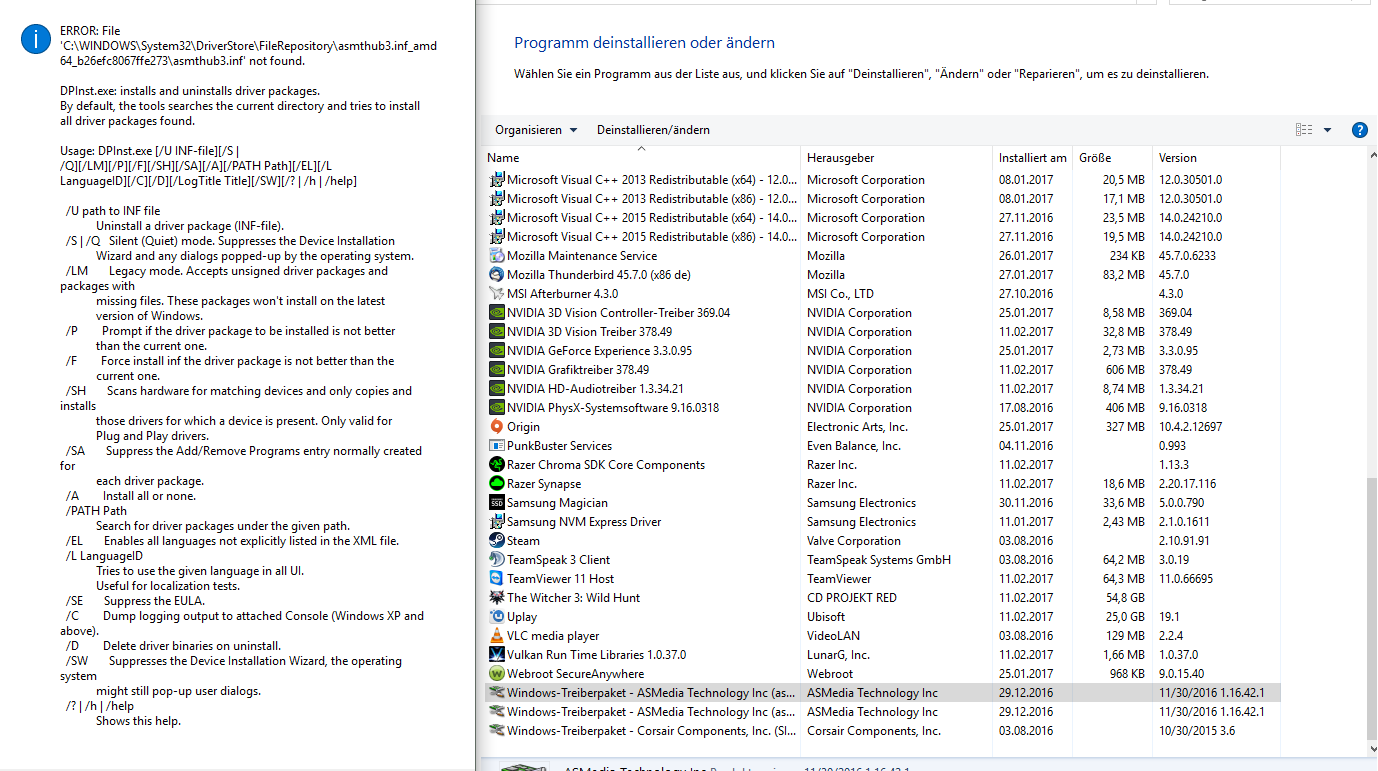Click the NVIDIA Grafiktreiber icon

[x=497, y=370]
